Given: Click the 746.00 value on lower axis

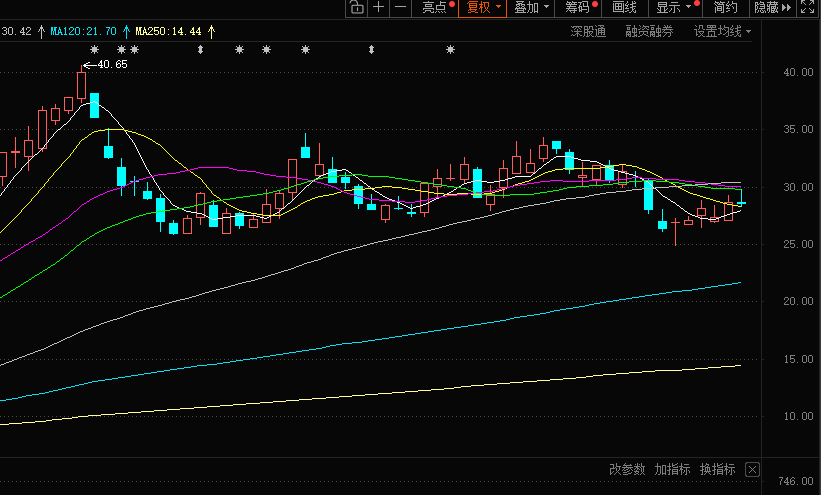Looking at the screenshot, I should coord(796,481).
